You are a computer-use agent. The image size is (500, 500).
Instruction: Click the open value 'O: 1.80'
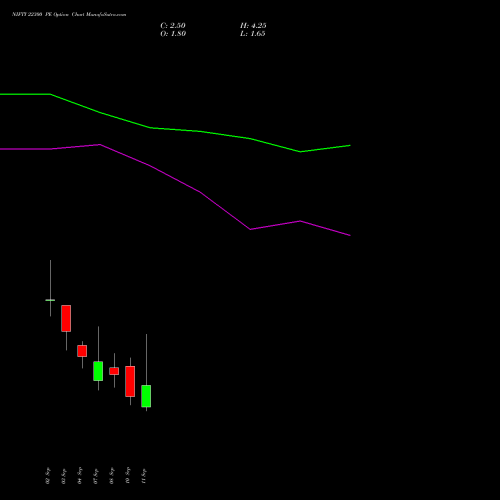(173, 34)
